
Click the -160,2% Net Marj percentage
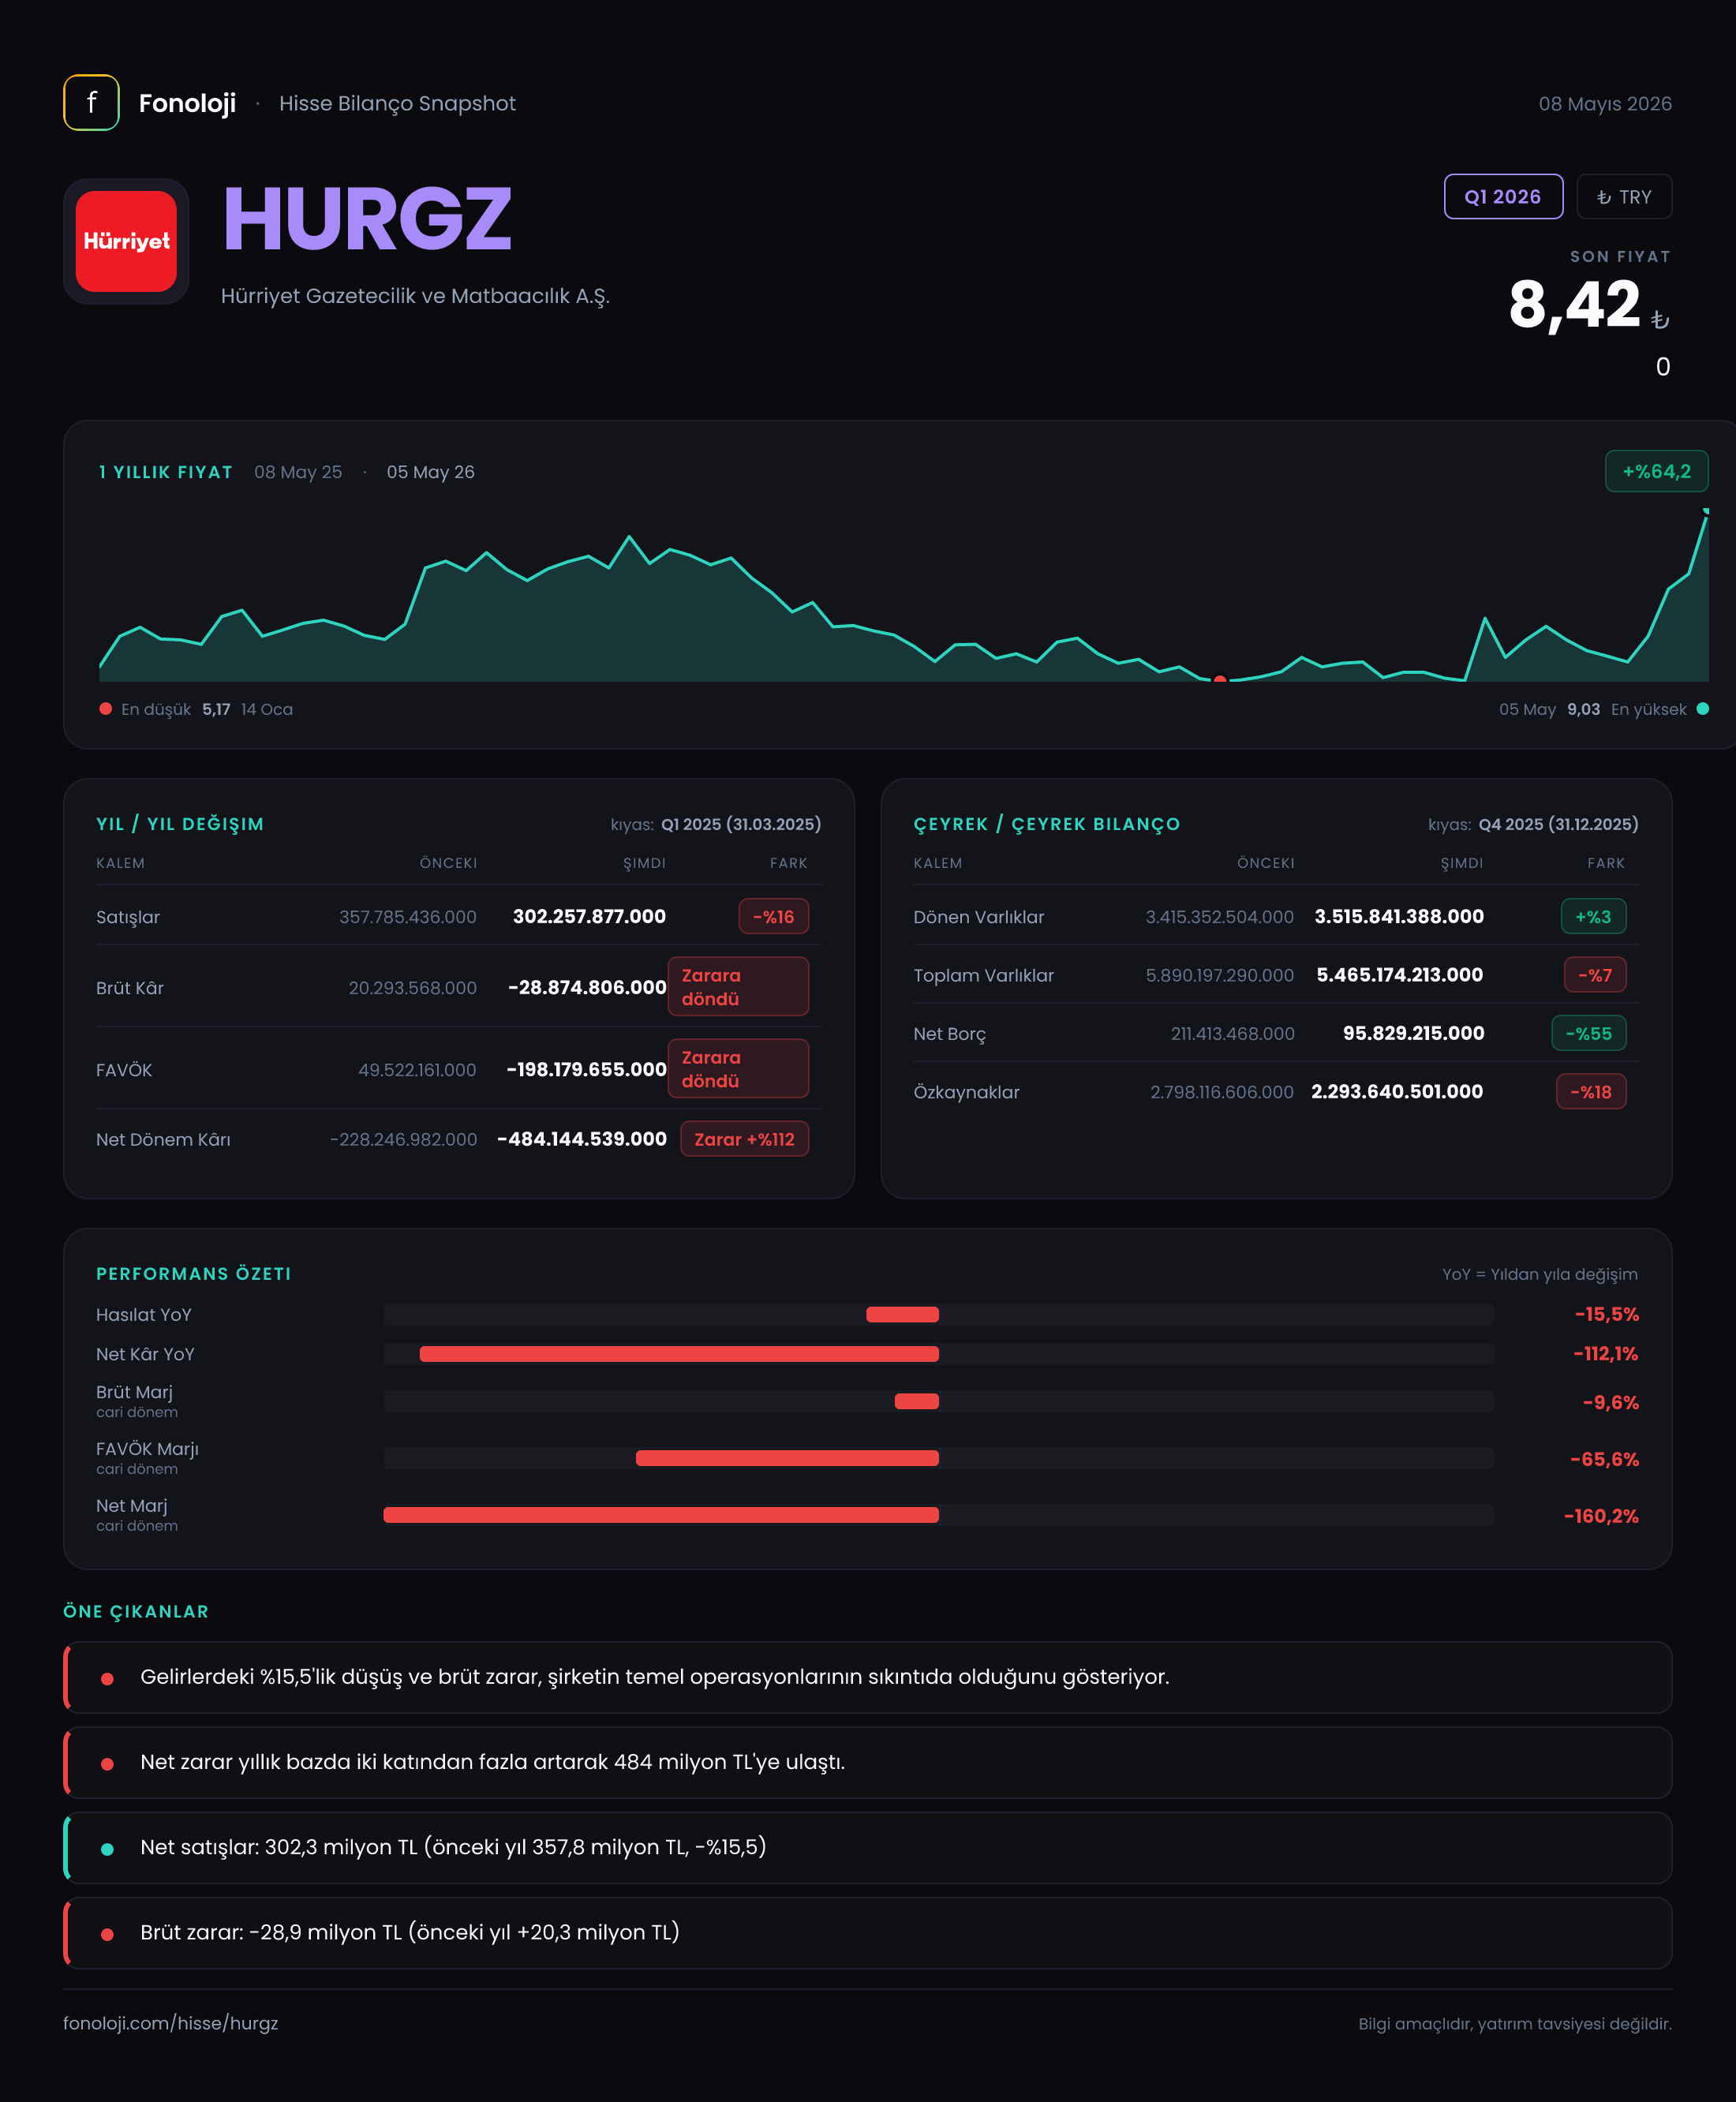(1601, 1516)
